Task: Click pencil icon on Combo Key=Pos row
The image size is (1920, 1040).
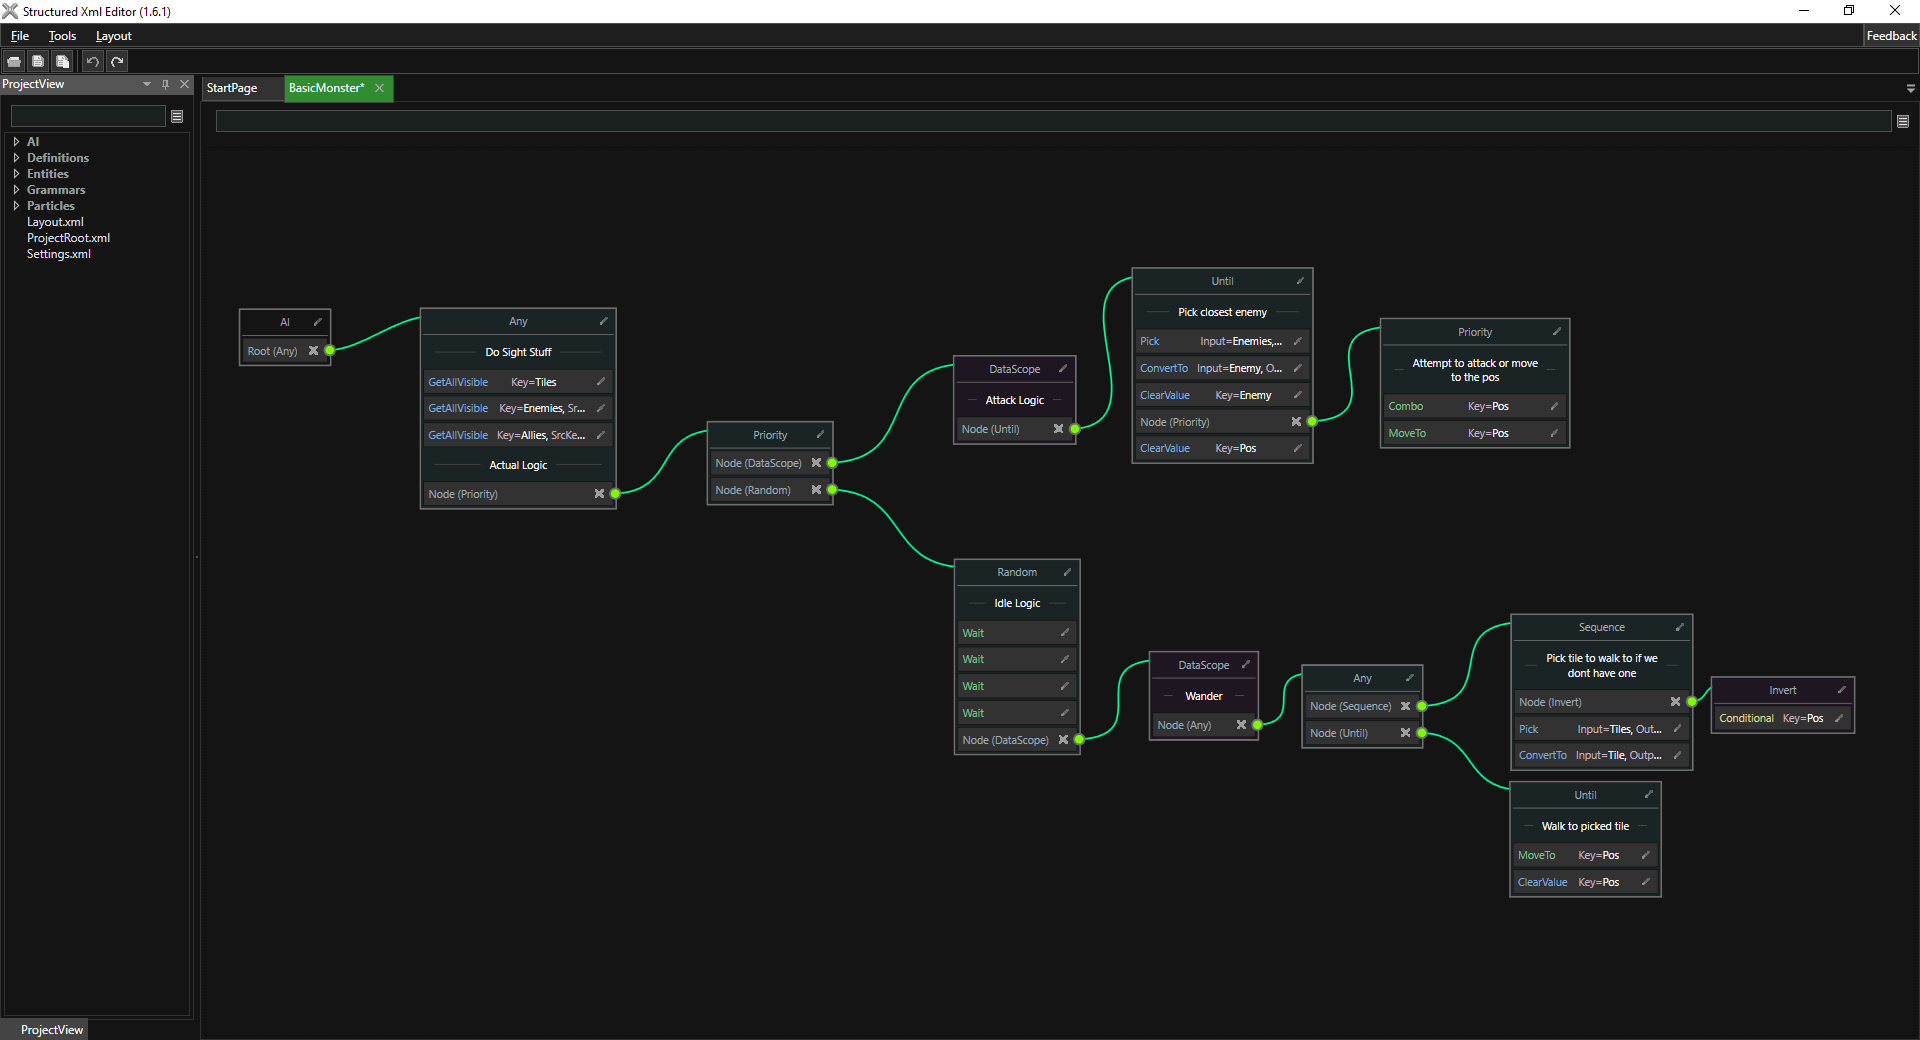Action: tap(1554, 406)
